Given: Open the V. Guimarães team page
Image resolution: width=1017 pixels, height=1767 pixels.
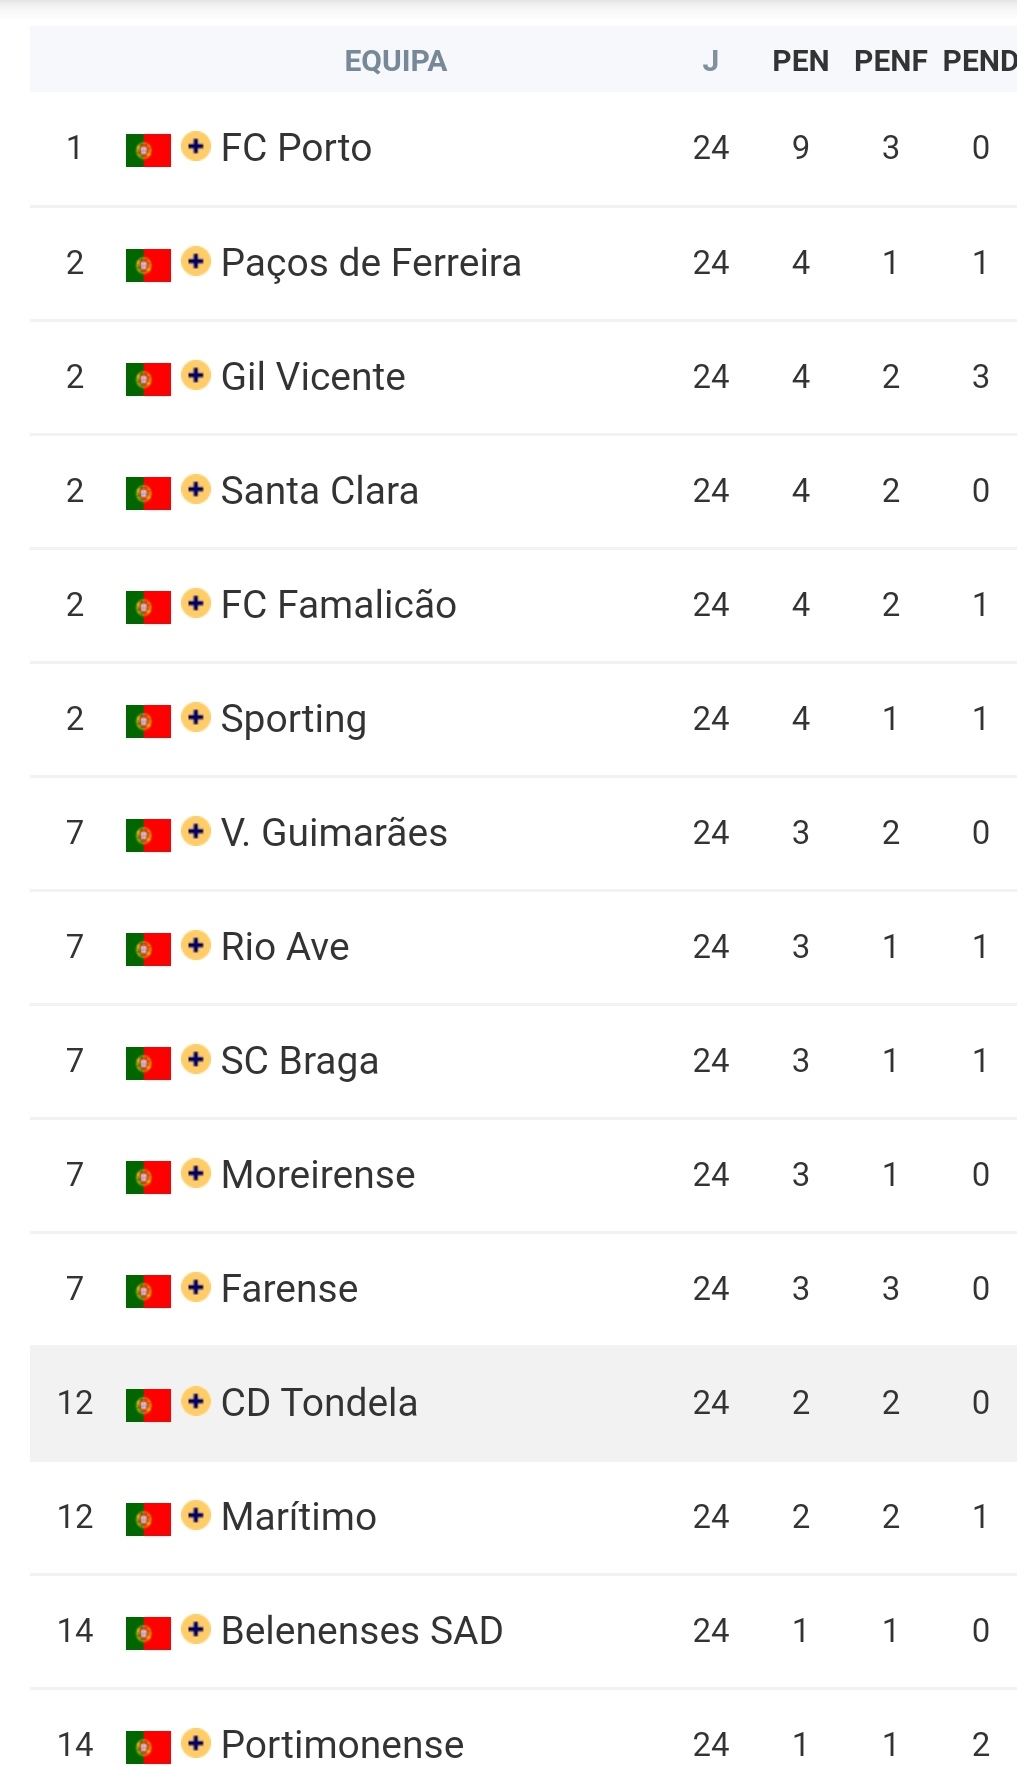Looking at the screenshot, I should pyautogui.click(x=334, y=833).
